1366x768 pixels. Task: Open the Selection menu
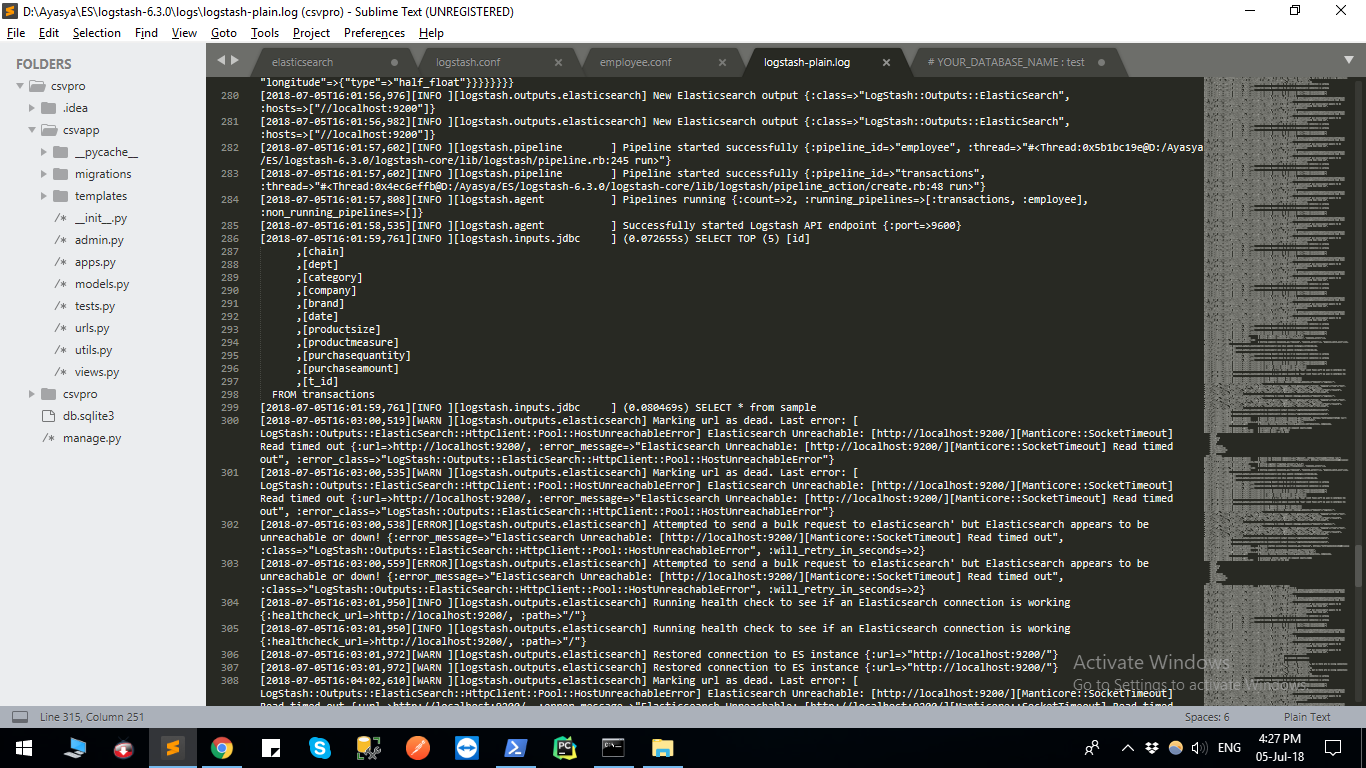96,33
